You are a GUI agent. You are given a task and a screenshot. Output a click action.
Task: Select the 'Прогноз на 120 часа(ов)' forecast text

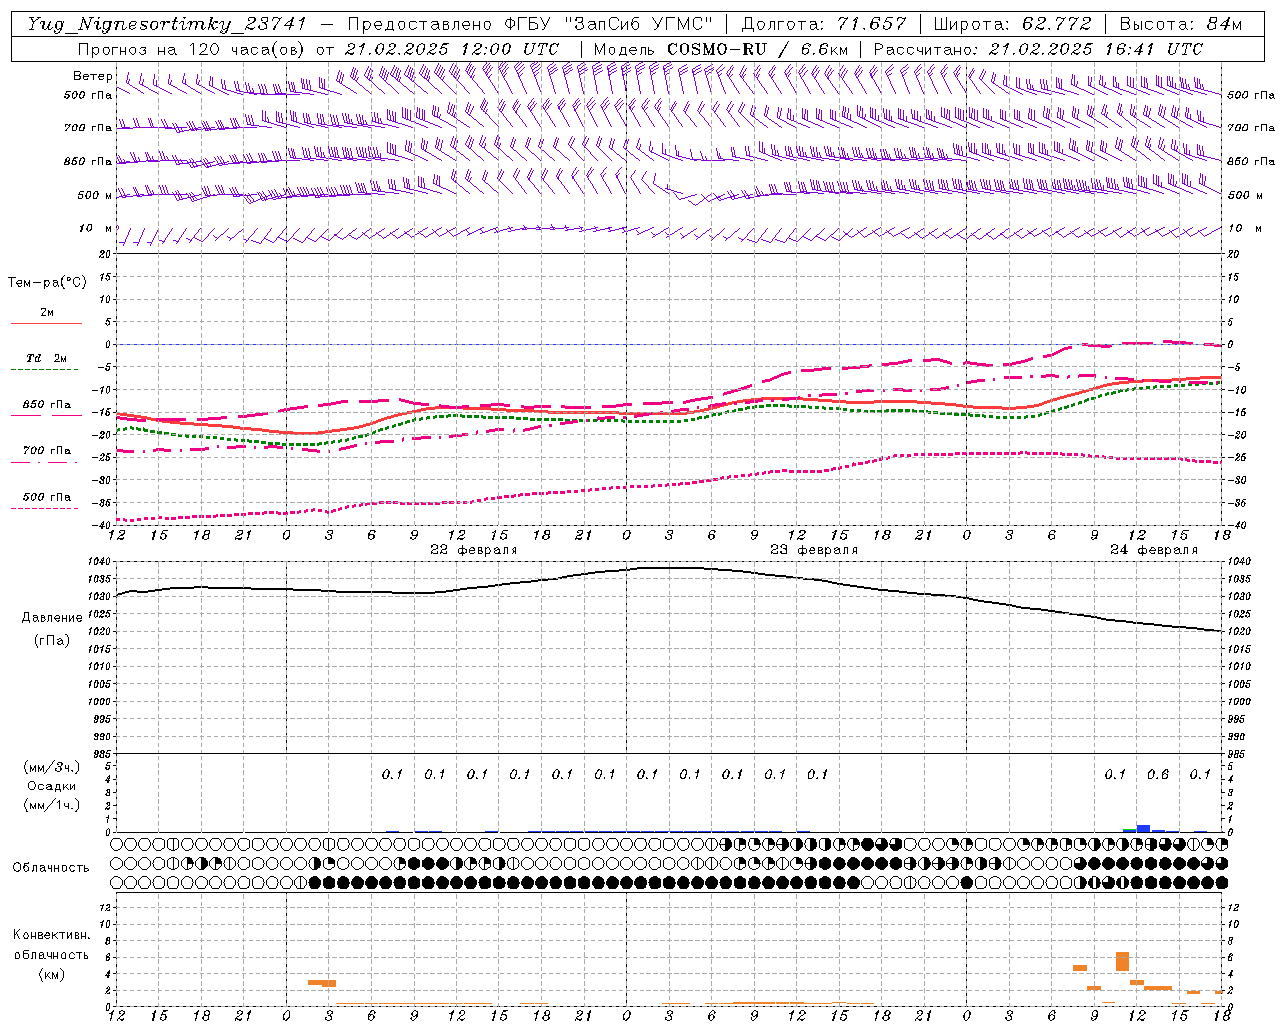[192, 49]
